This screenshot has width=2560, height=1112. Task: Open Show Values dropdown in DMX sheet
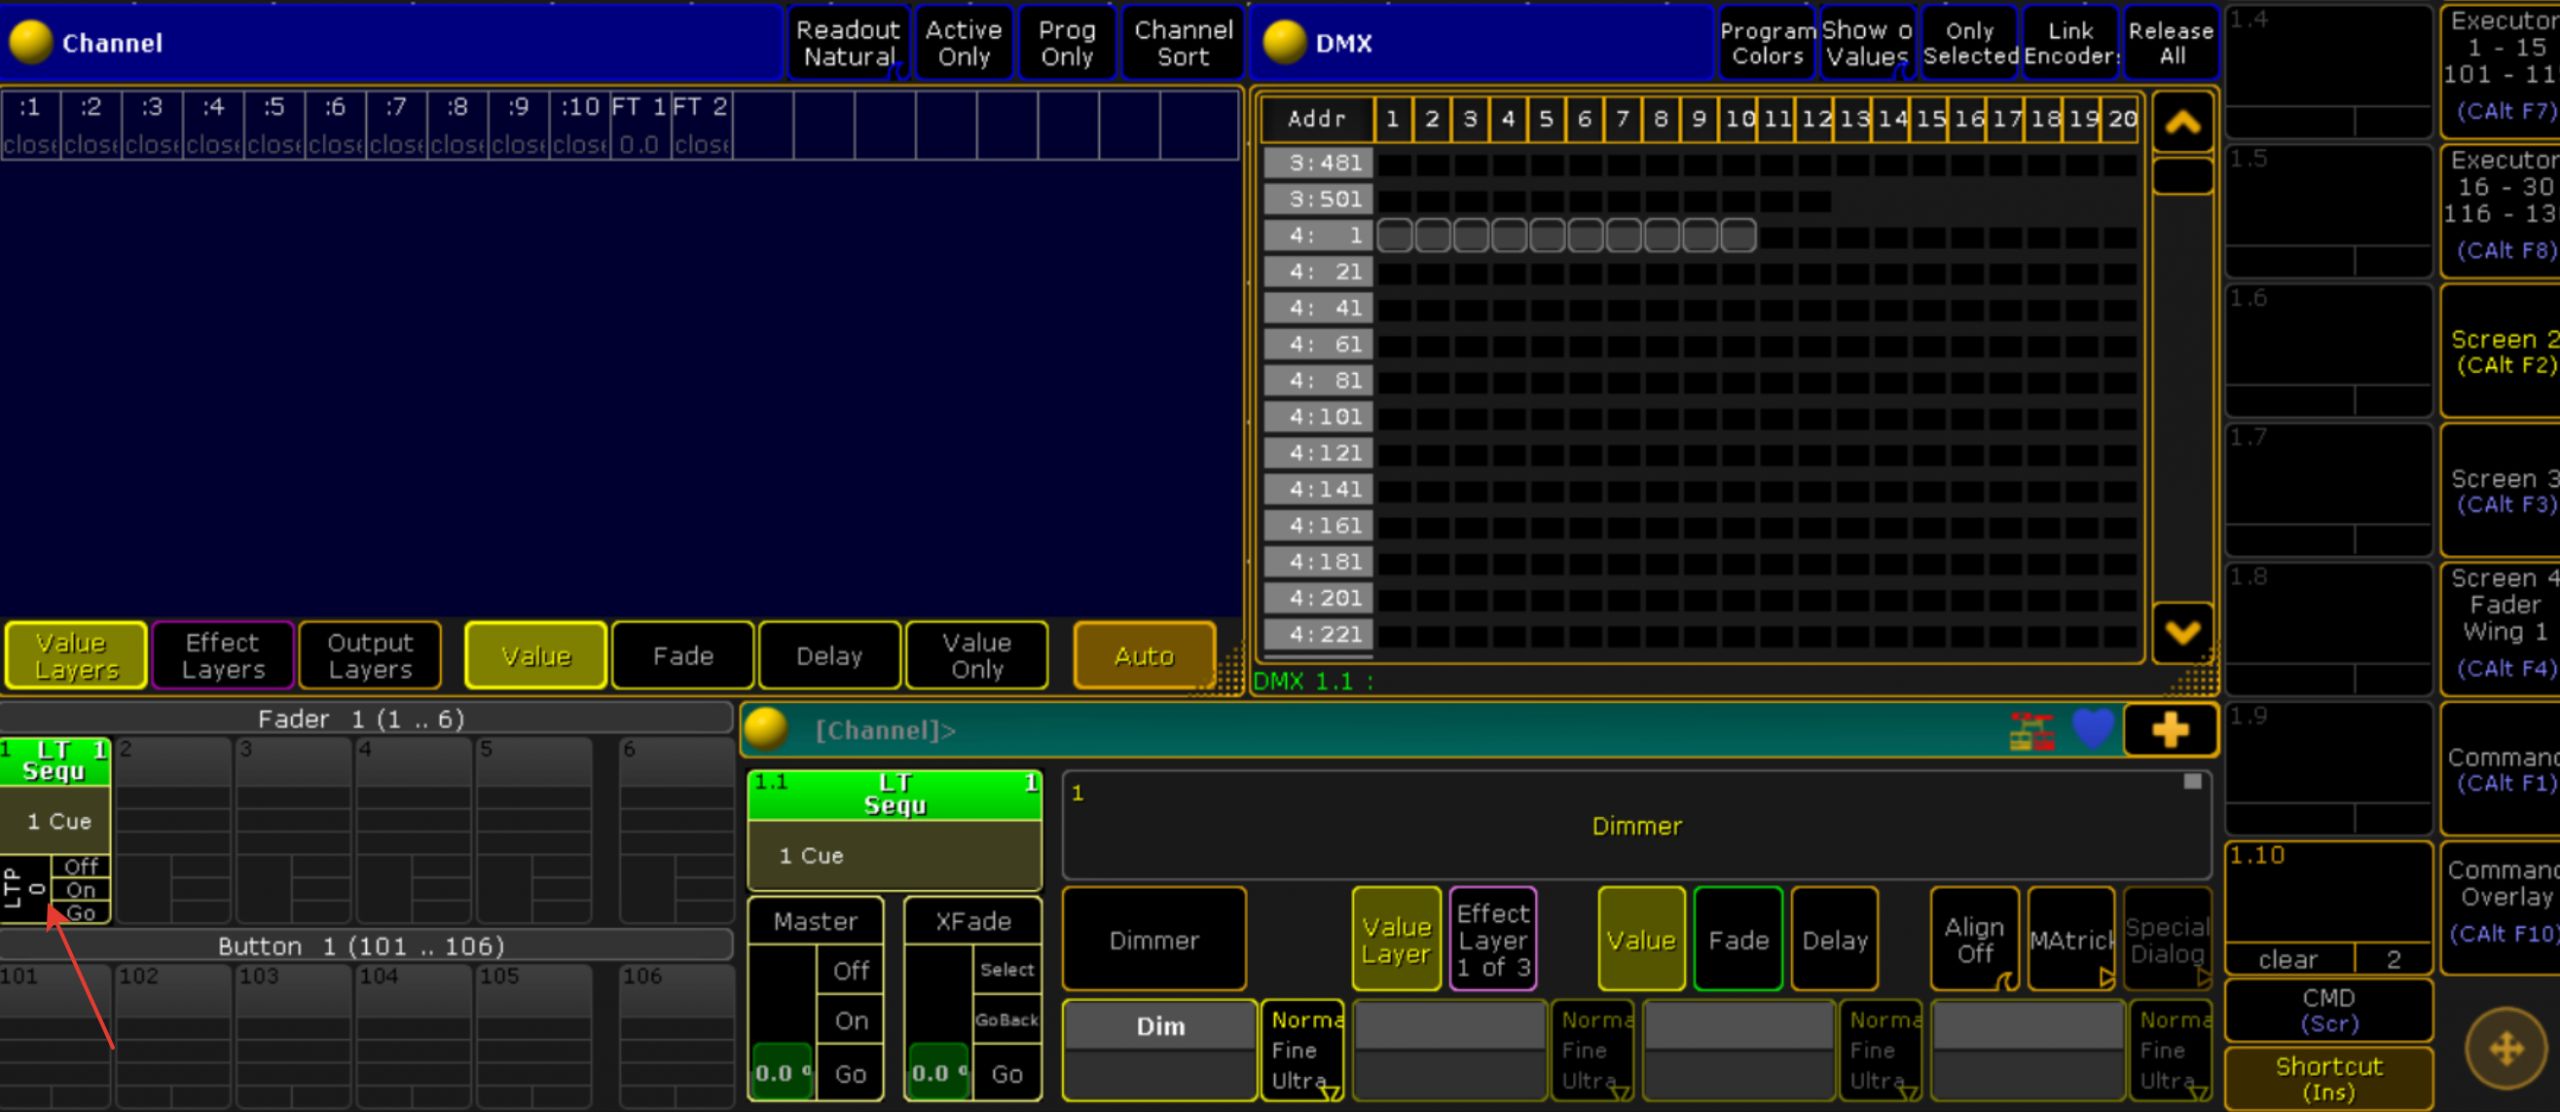coord(1867,43)
